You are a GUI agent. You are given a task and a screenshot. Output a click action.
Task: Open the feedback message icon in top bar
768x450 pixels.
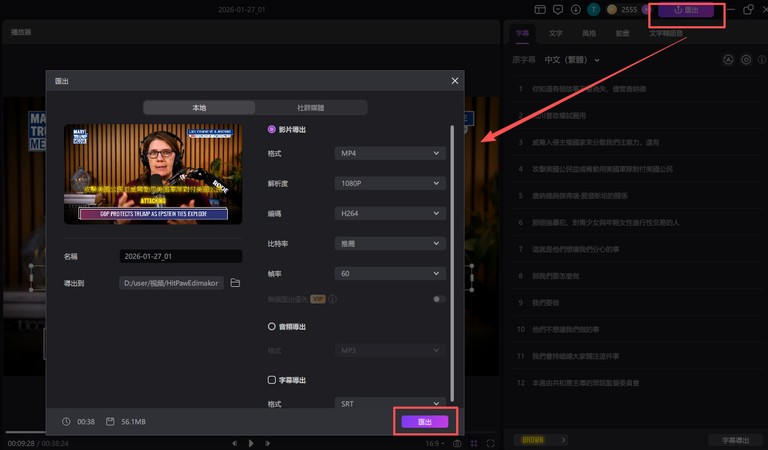tap(558, 10)
